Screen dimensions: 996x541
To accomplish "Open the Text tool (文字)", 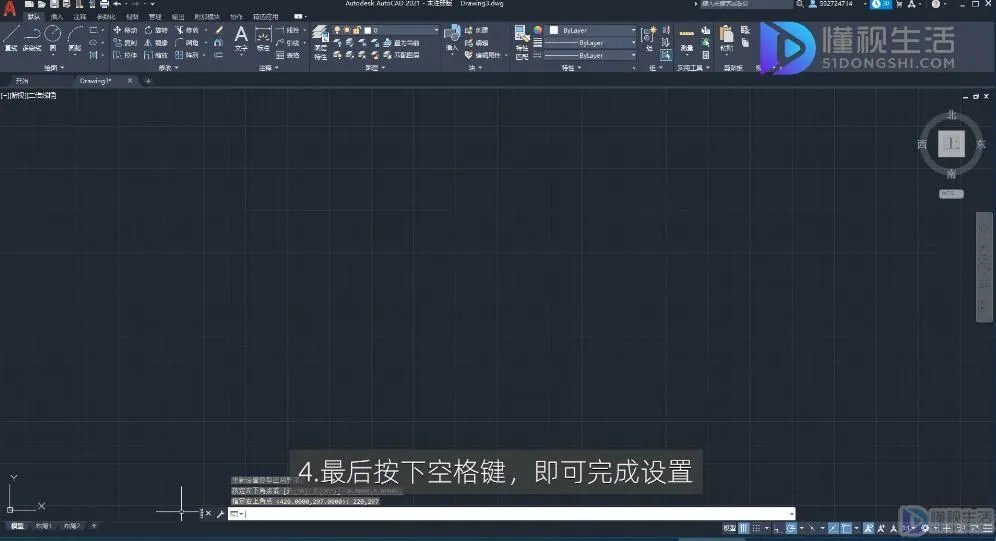I will 241,38.
